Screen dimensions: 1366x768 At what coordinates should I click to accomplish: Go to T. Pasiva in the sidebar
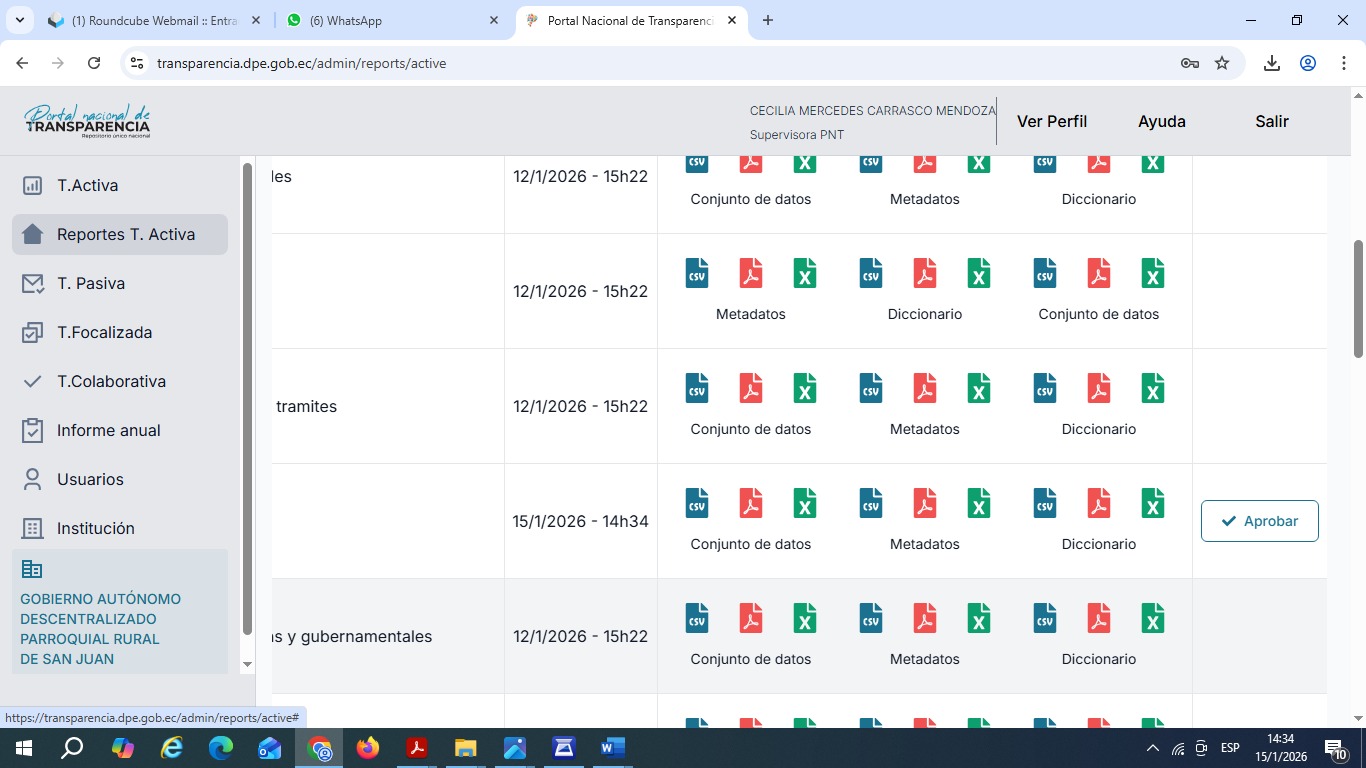(x=91, y=283)
